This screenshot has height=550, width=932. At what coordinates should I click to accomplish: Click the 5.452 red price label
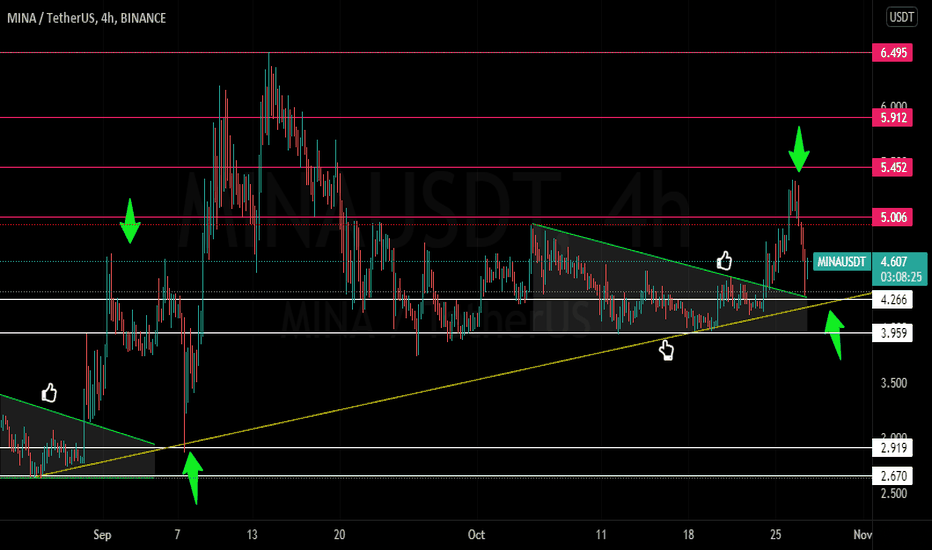point(893,167)
